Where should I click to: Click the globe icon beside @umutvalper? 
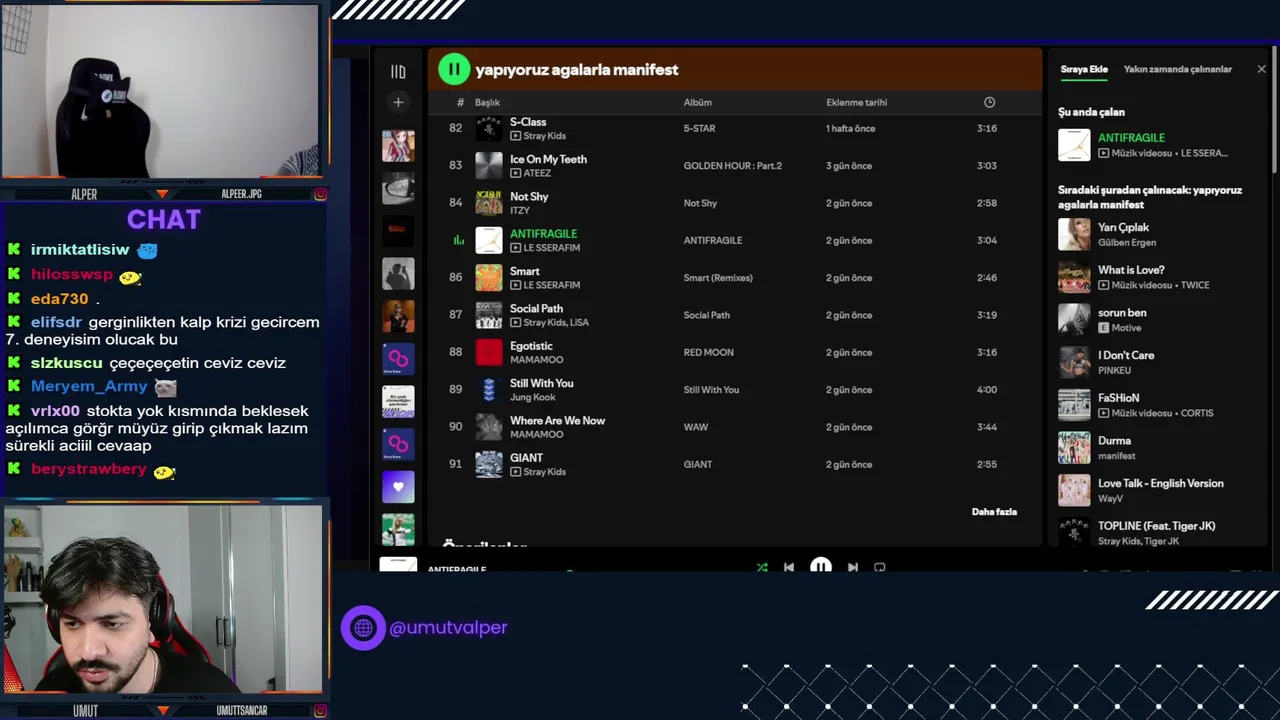click(x=363, y=628)
